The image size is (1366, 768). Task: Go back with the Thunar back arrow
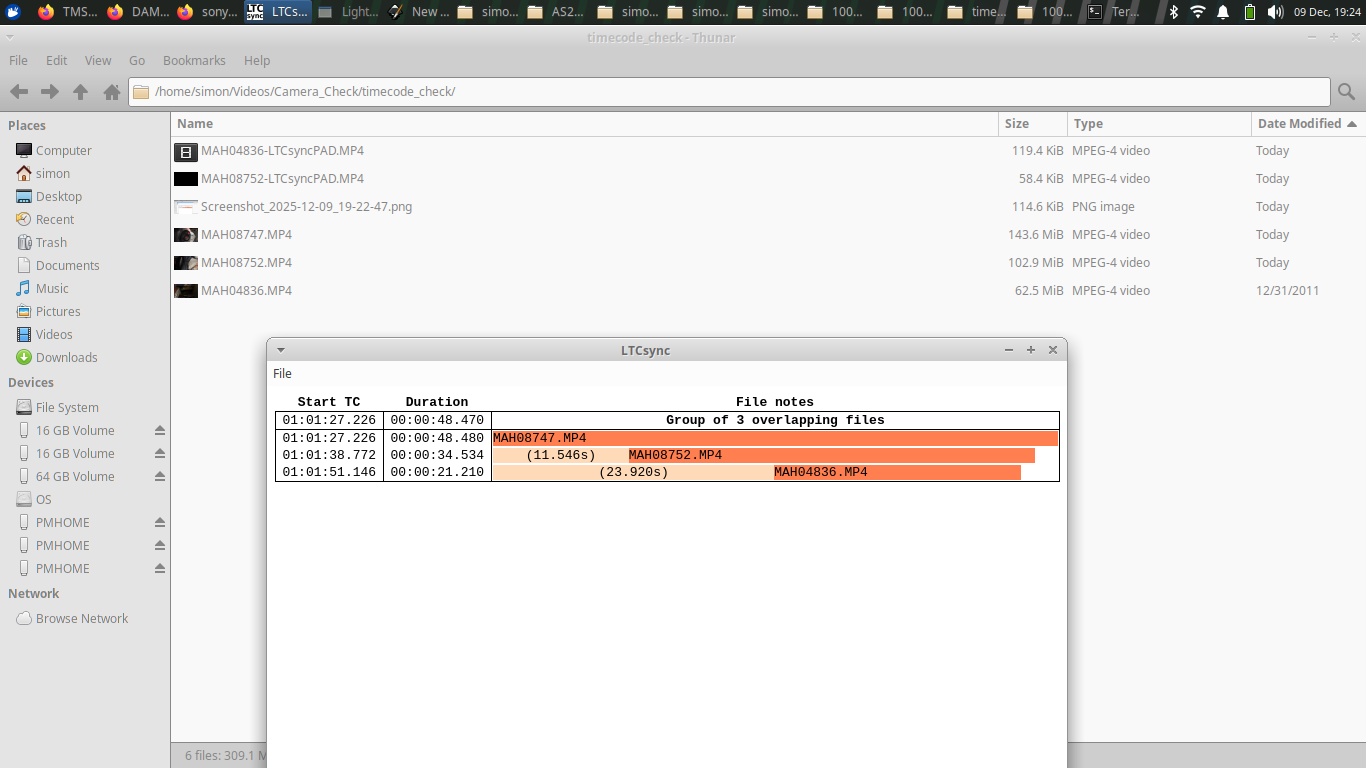pos(18,92)
